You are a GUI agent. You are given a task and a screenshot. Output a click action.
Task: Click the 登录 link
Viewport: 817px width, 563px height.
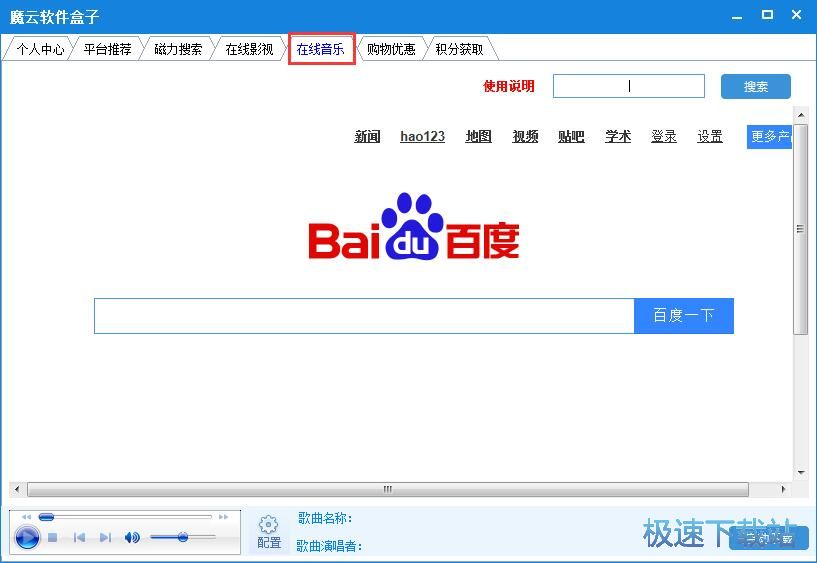pyautogui.click(x=664, y=136)
